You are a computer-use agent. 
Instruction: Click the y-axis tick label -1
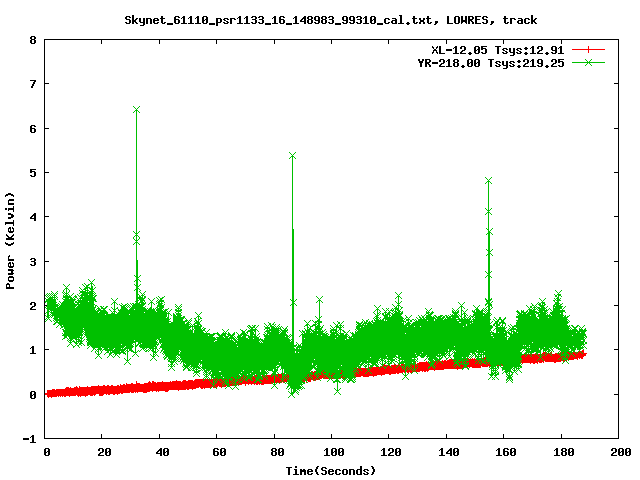click(30, 439)
